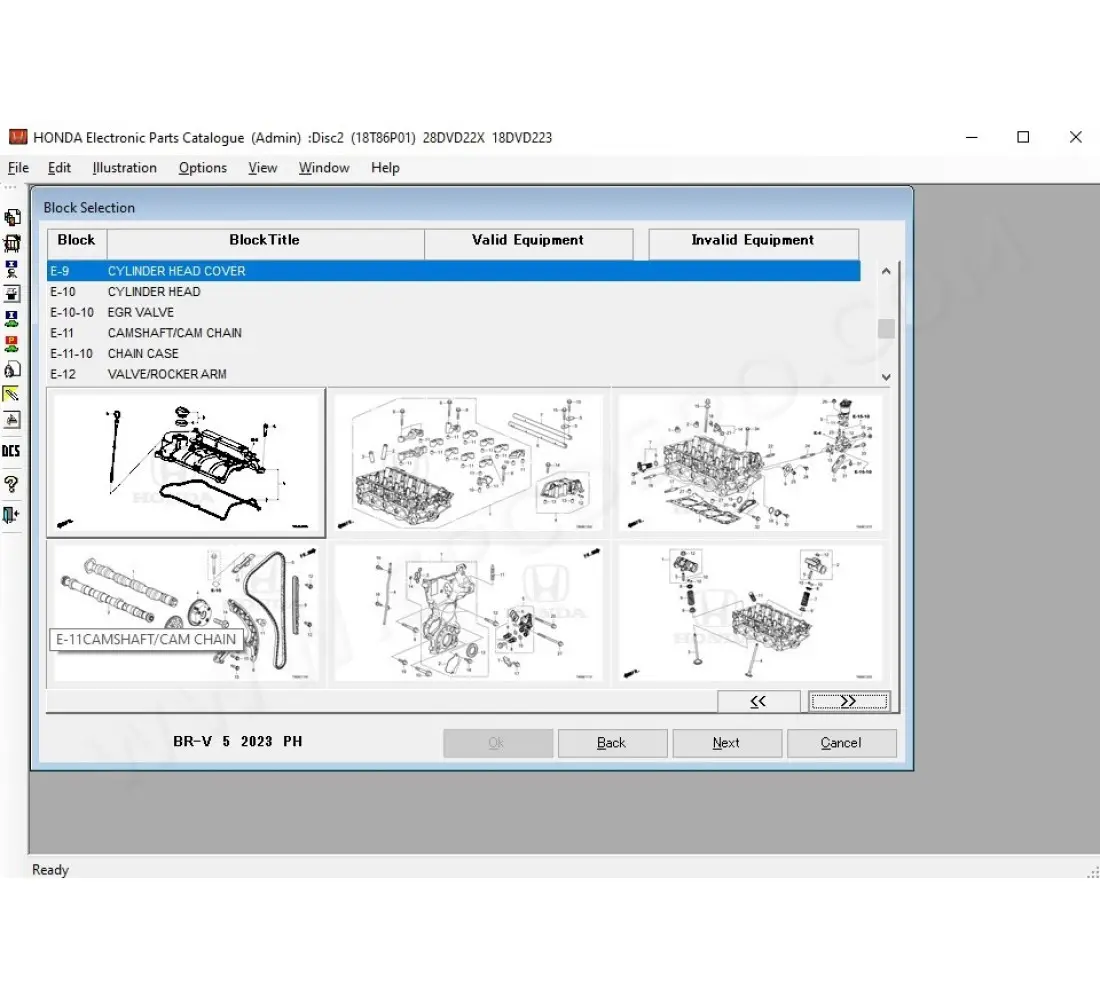Click the Block column header
The image size is (1100, 1000).
coord(76,243)
